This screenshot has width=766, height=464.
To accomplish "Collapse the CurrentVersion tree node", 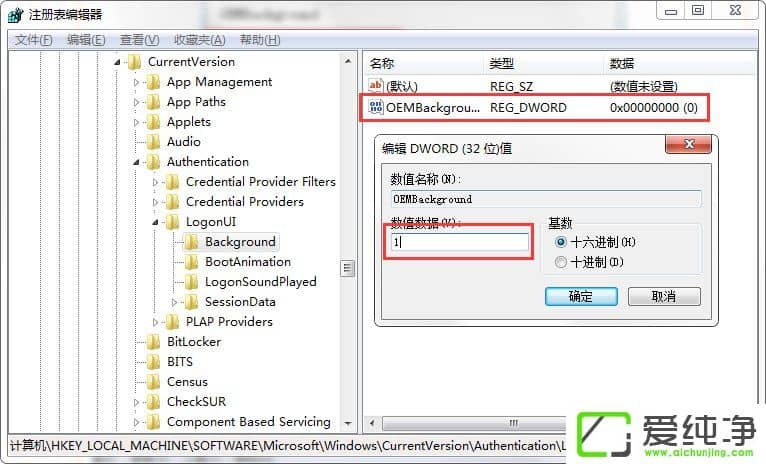I will 117,63.
